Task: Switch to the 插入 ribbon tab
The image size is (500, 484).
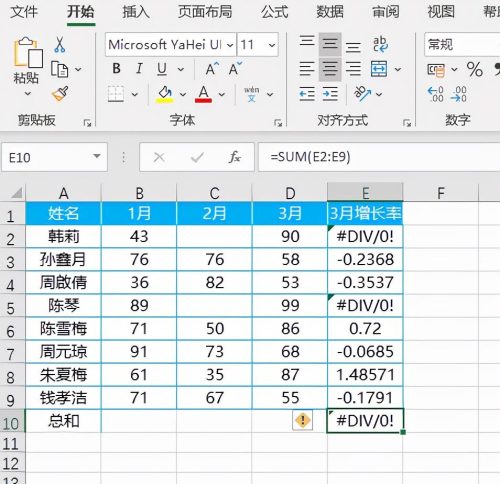Action: click(x=136, y=12)
